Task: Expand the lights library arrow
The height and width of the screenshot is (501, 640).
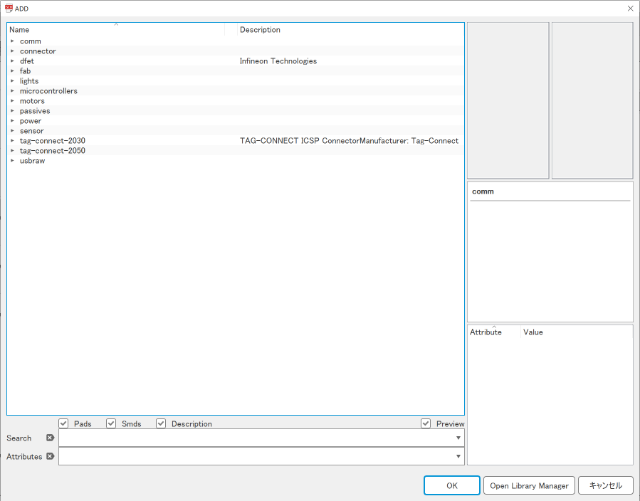Action: coord(12,81)
